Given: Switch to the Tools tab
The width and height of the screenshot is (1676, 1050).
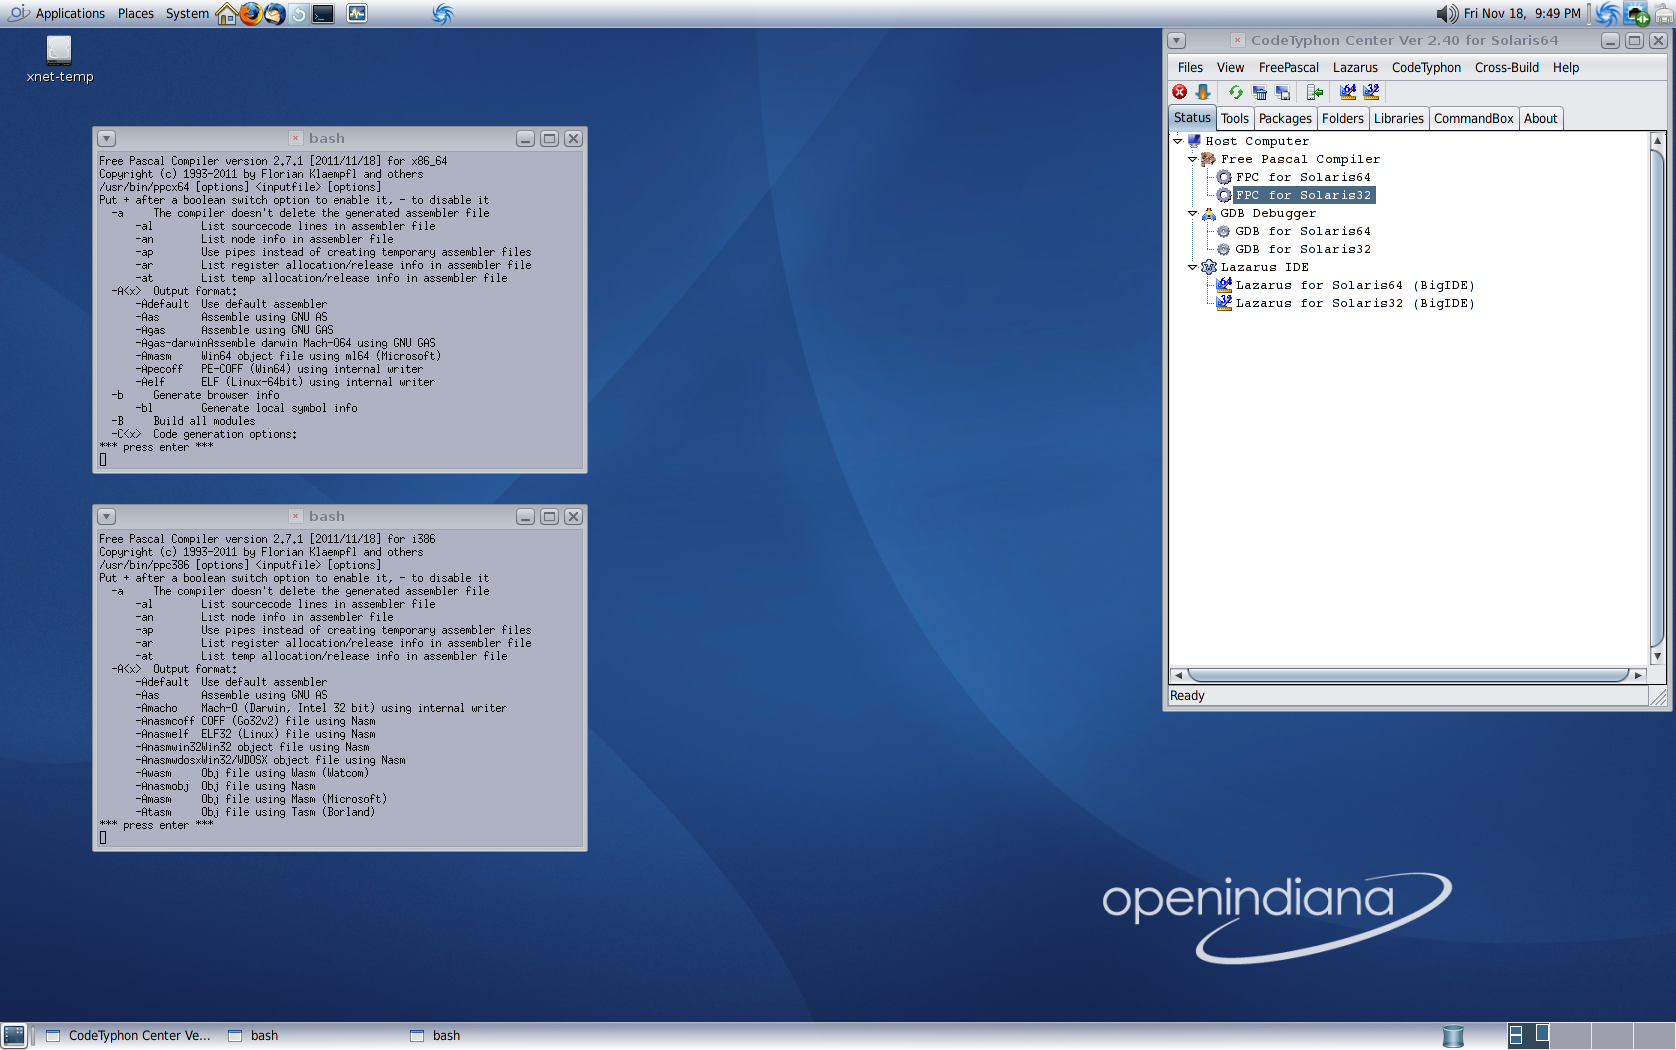Looking at the screenshot, I should click(1234, 119).
